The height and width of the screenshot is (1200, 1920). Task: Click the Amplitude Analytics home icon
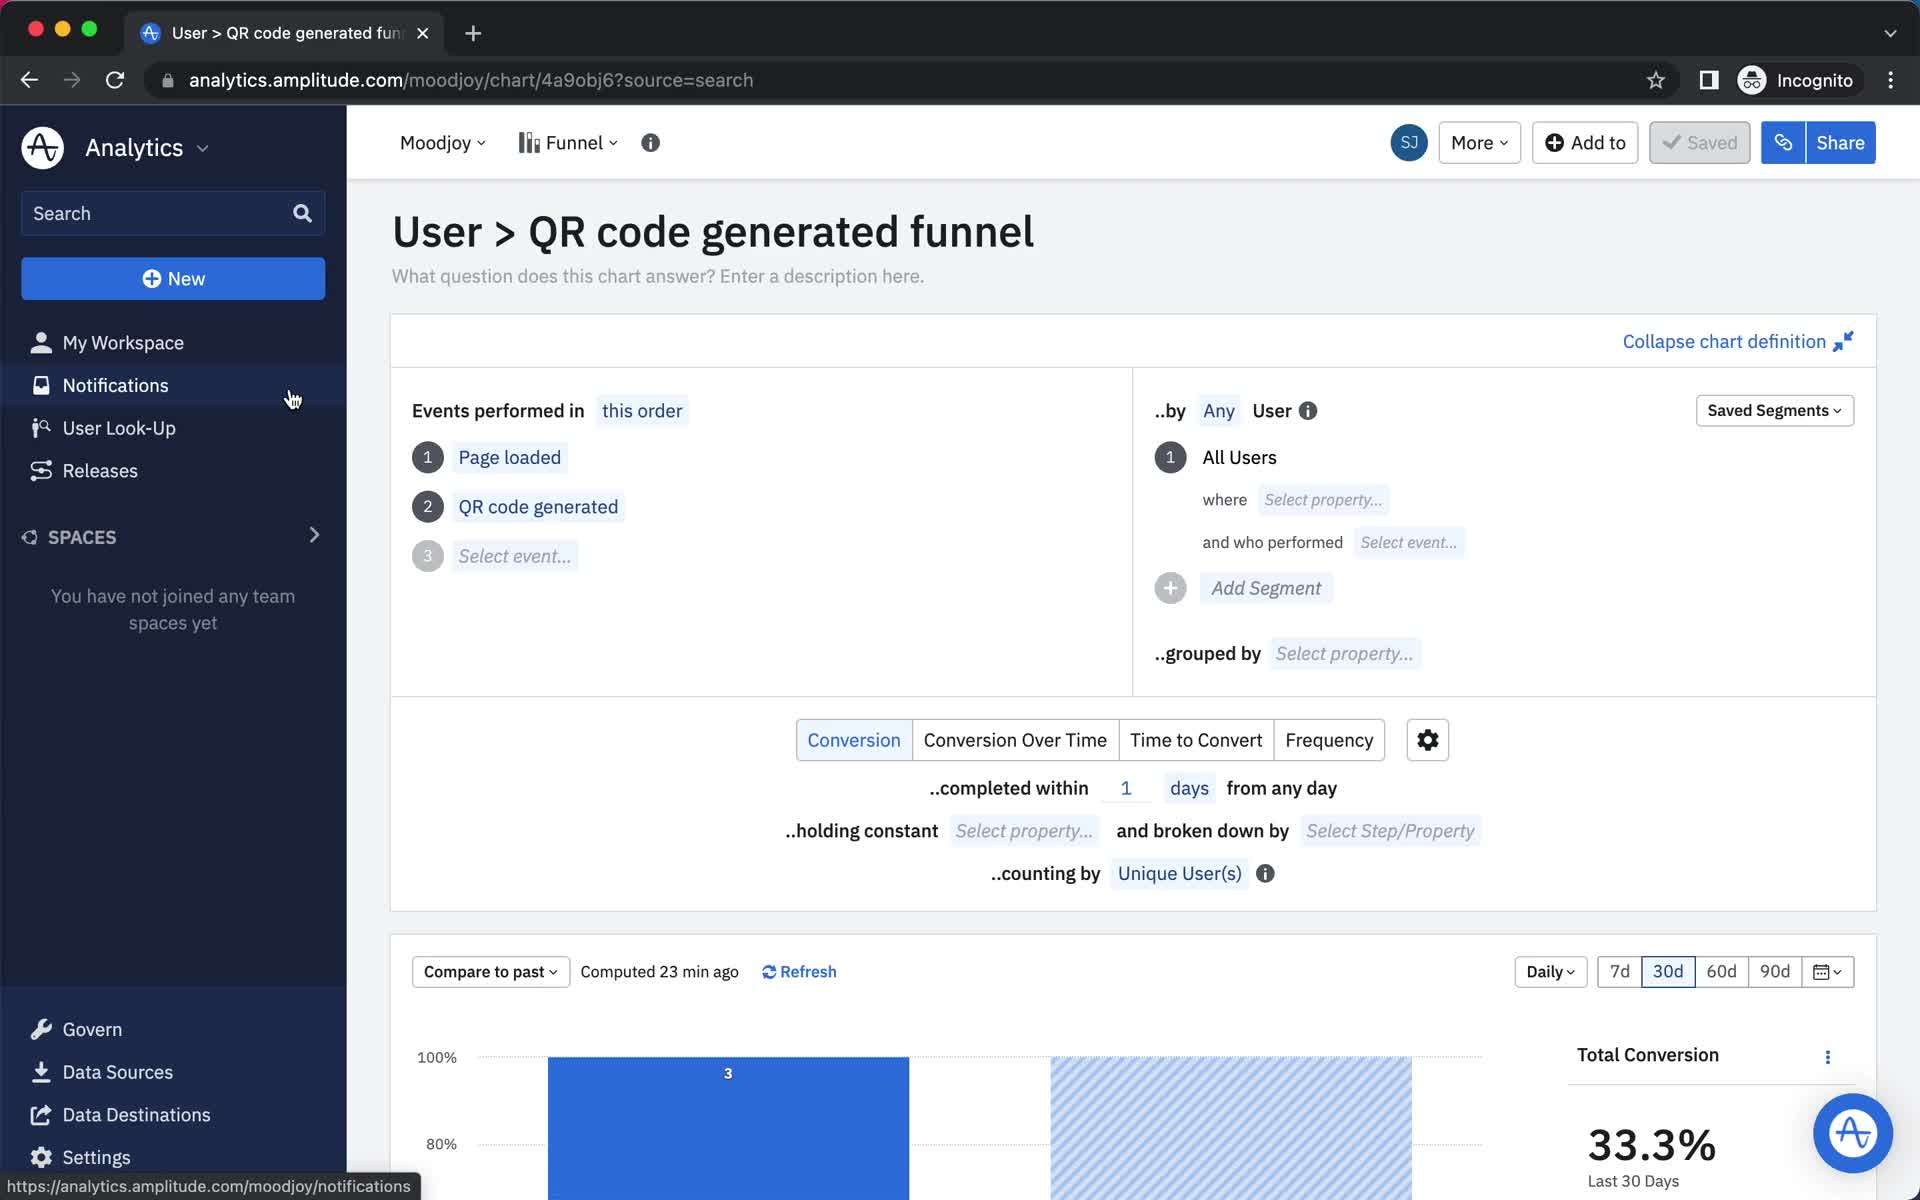[x=43, y=148]
